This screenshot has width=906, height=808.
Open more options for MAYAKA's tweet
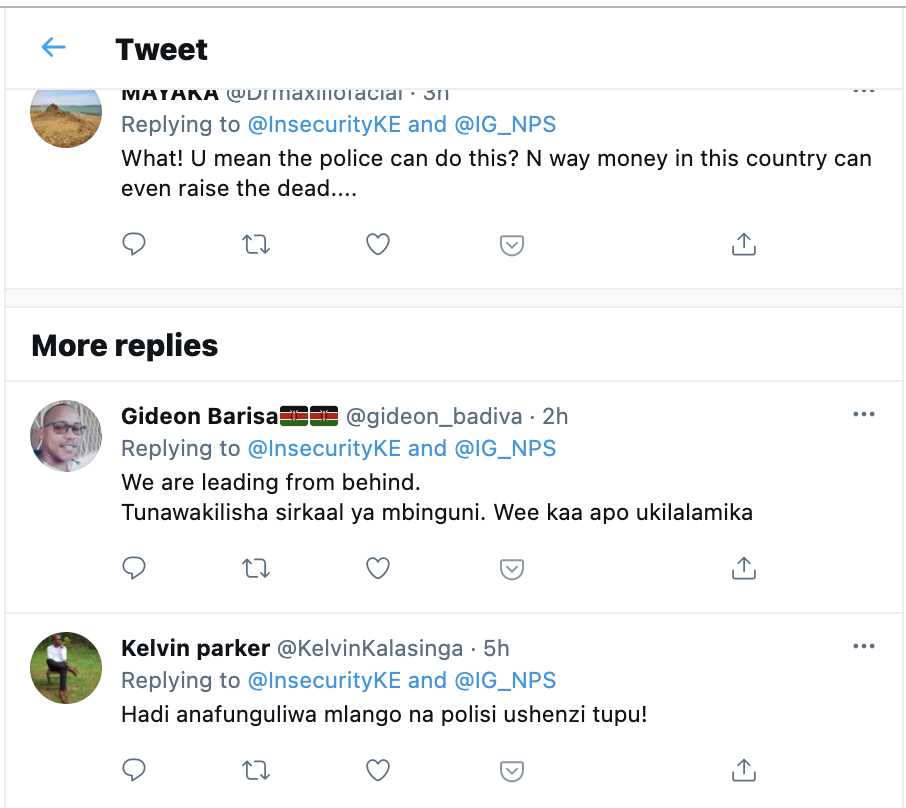coord(864,91)
